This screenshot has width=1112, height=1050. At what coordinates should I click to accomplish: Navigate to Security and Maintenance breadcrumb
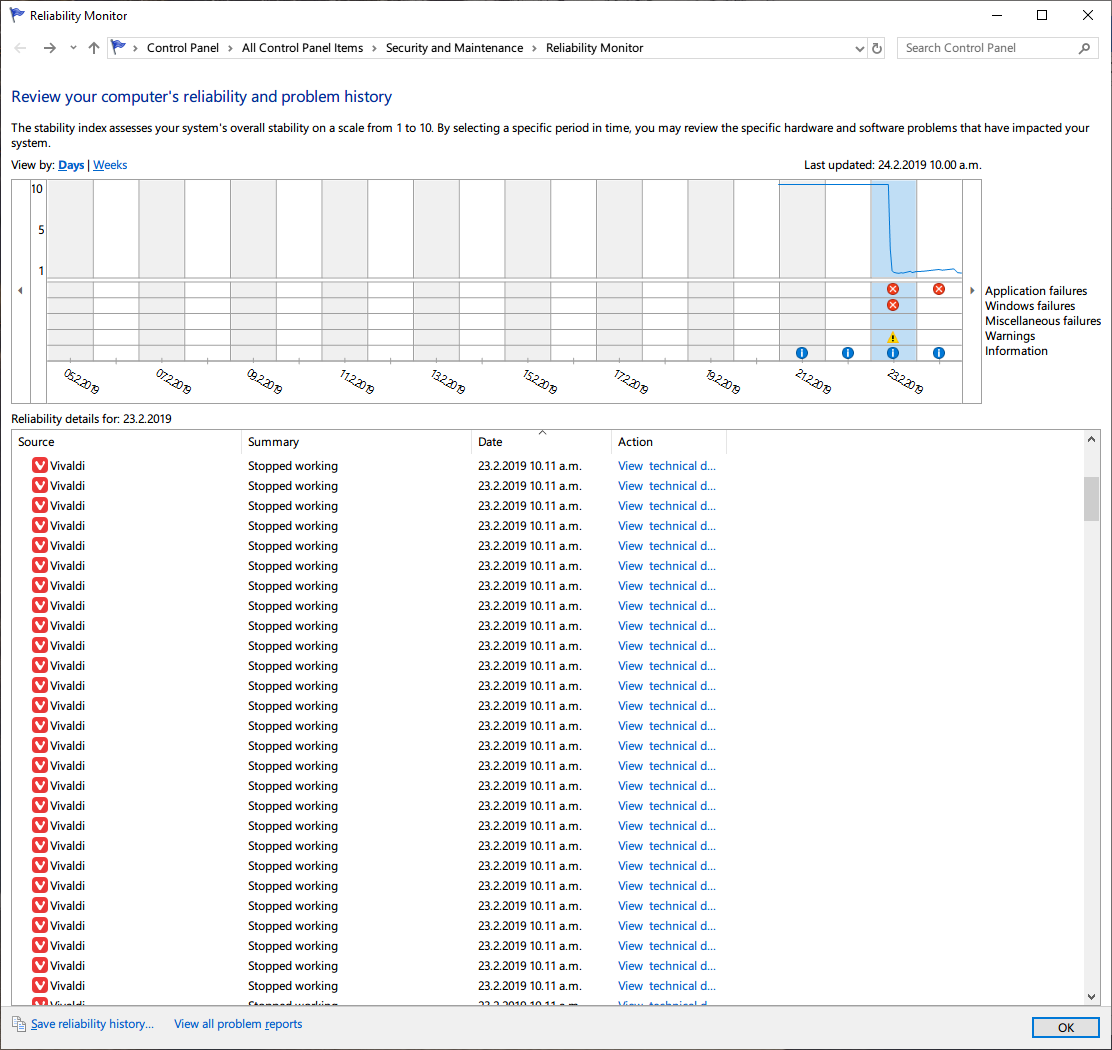click(454, 48)
